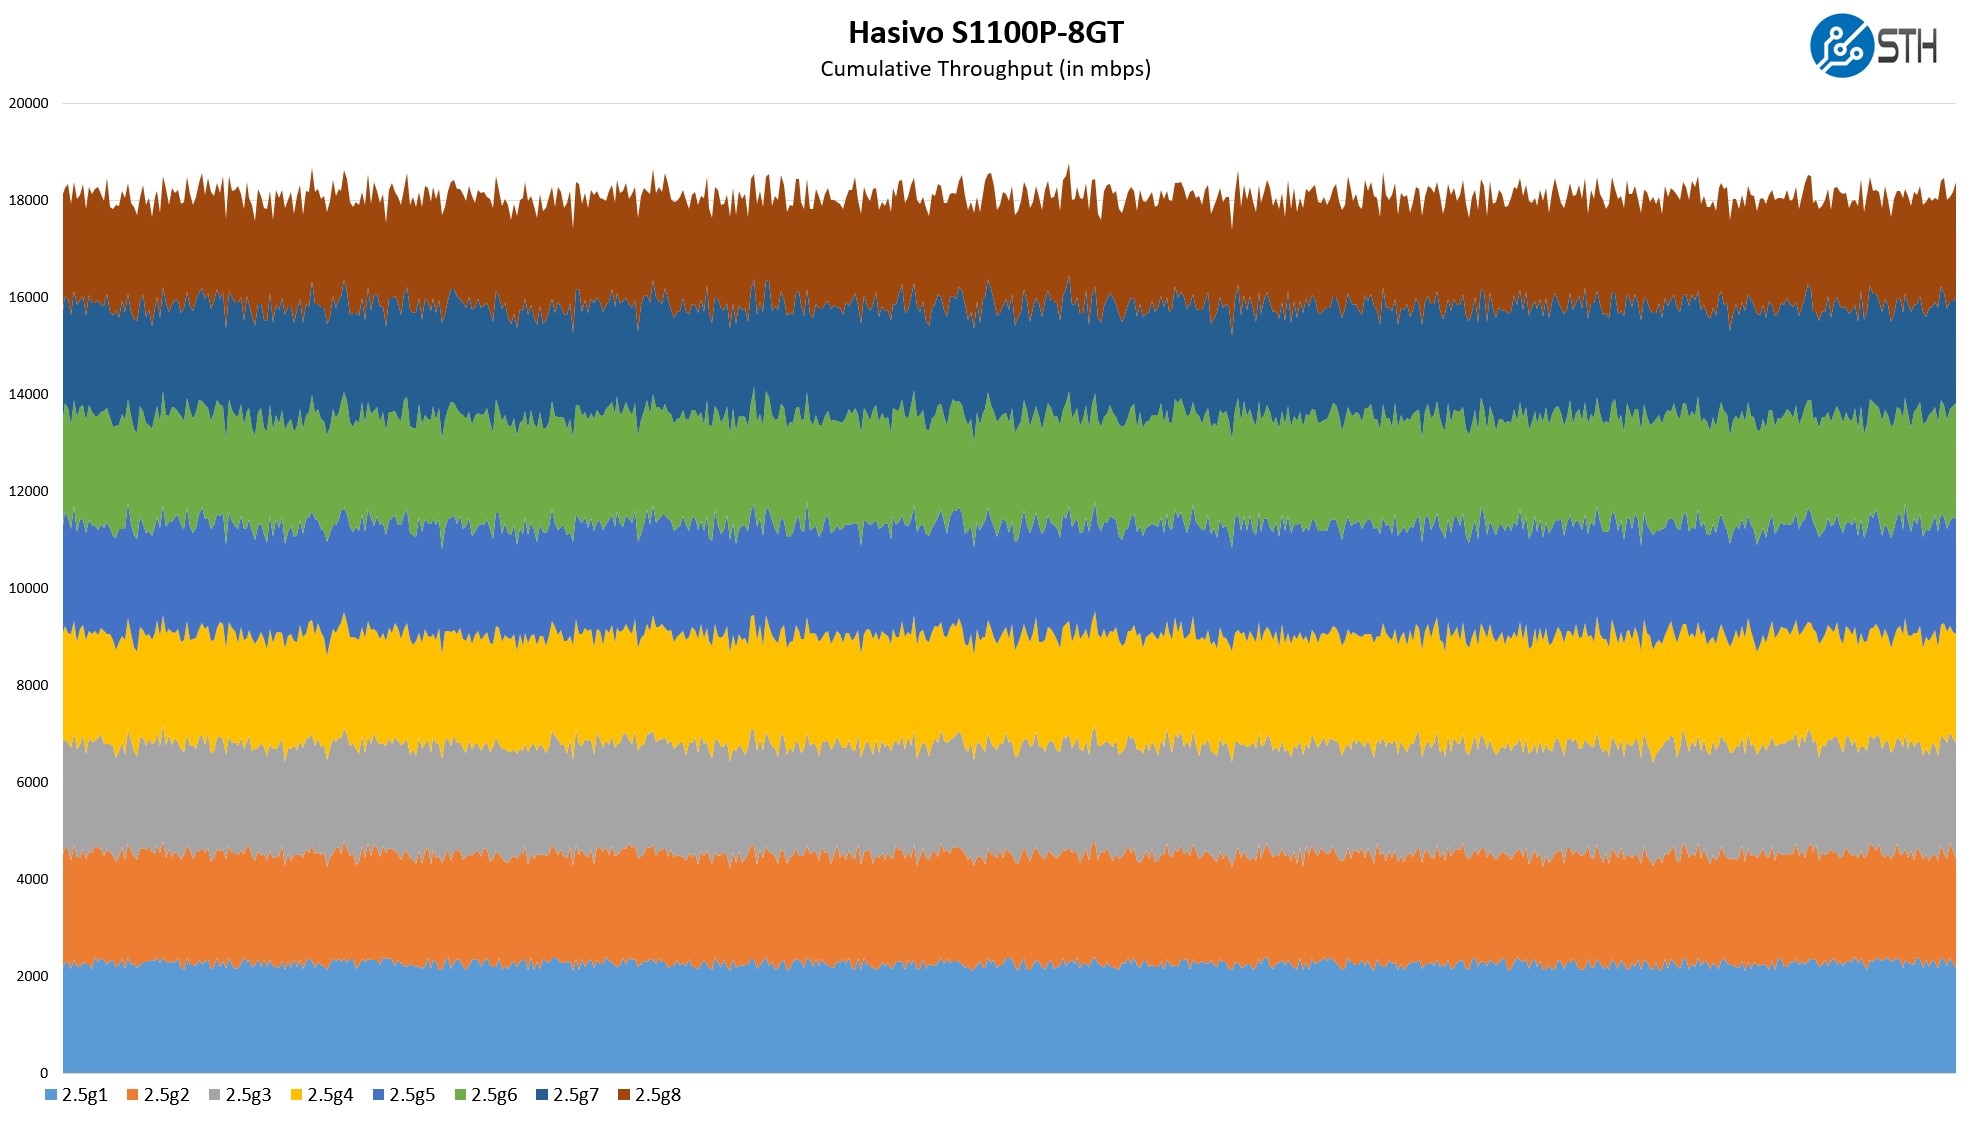Image resolution: width=1970 pixels, height=1130 pixels.
Task: Click the 20000 y-axis label
Action: (28, 103)
